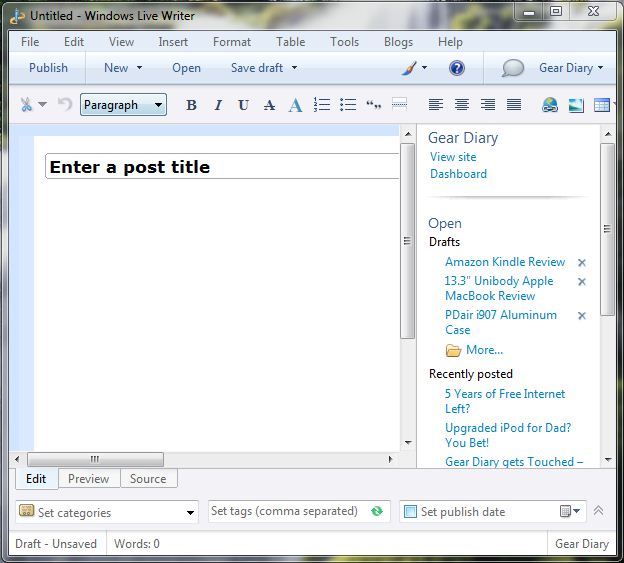The height and width of the screenshot is (563, 624).
Task: Open the Format menu
Action: pyautogui.click(x=232, y=42)
